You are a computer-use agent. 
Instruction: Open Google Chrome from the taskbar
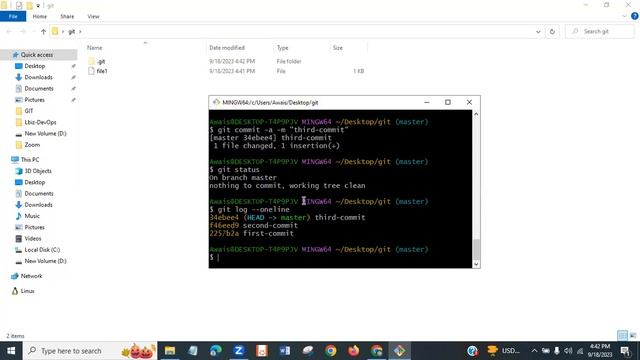331,351
